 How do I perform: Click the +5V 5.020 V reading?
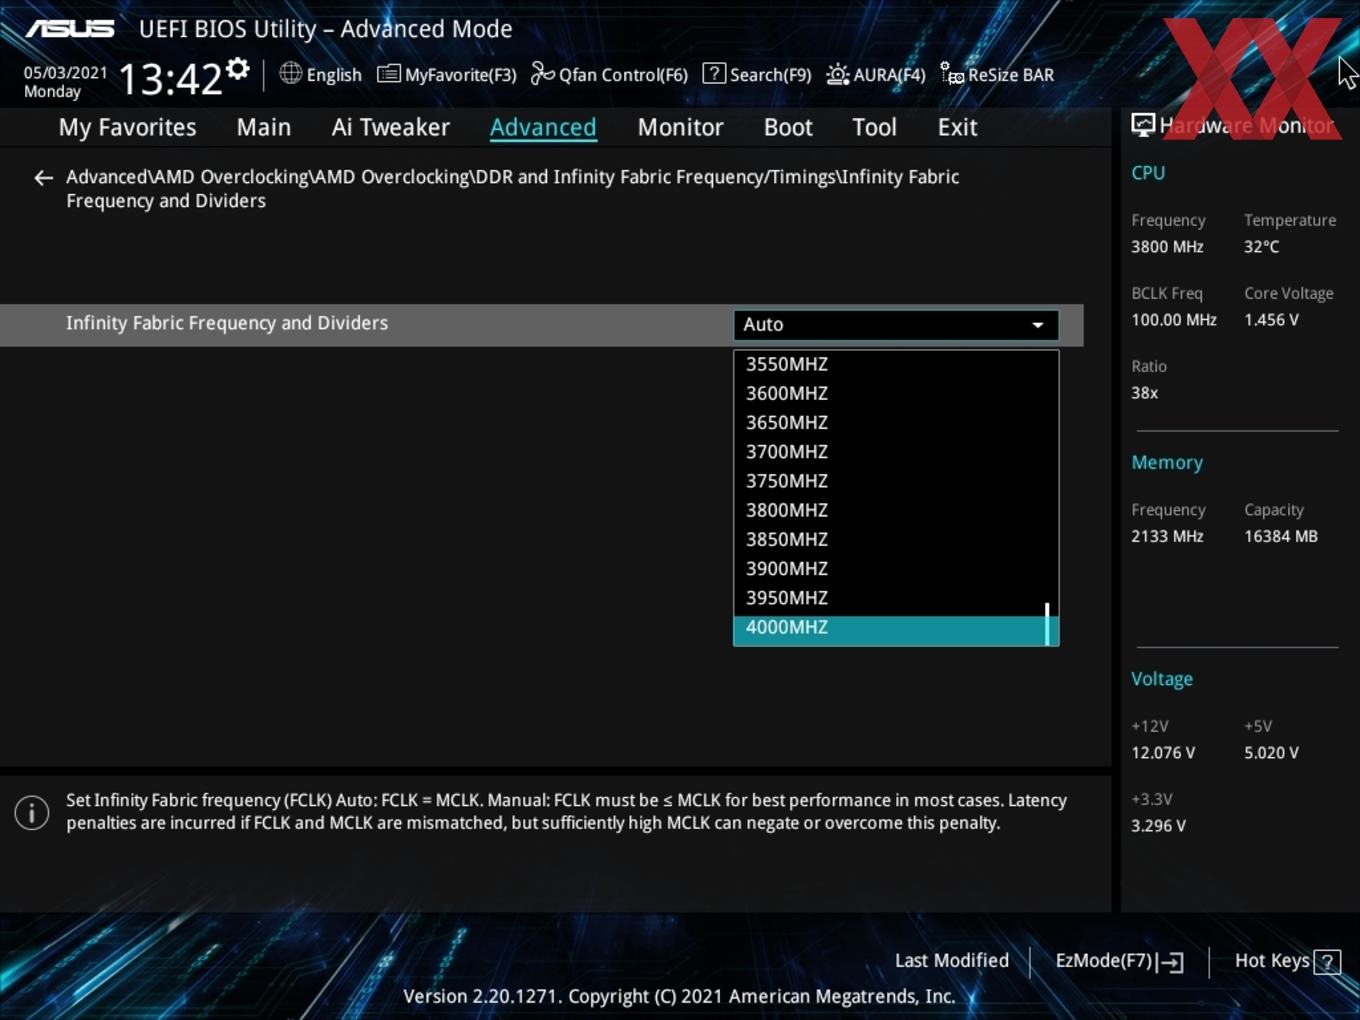click(x=1271, y=753)
